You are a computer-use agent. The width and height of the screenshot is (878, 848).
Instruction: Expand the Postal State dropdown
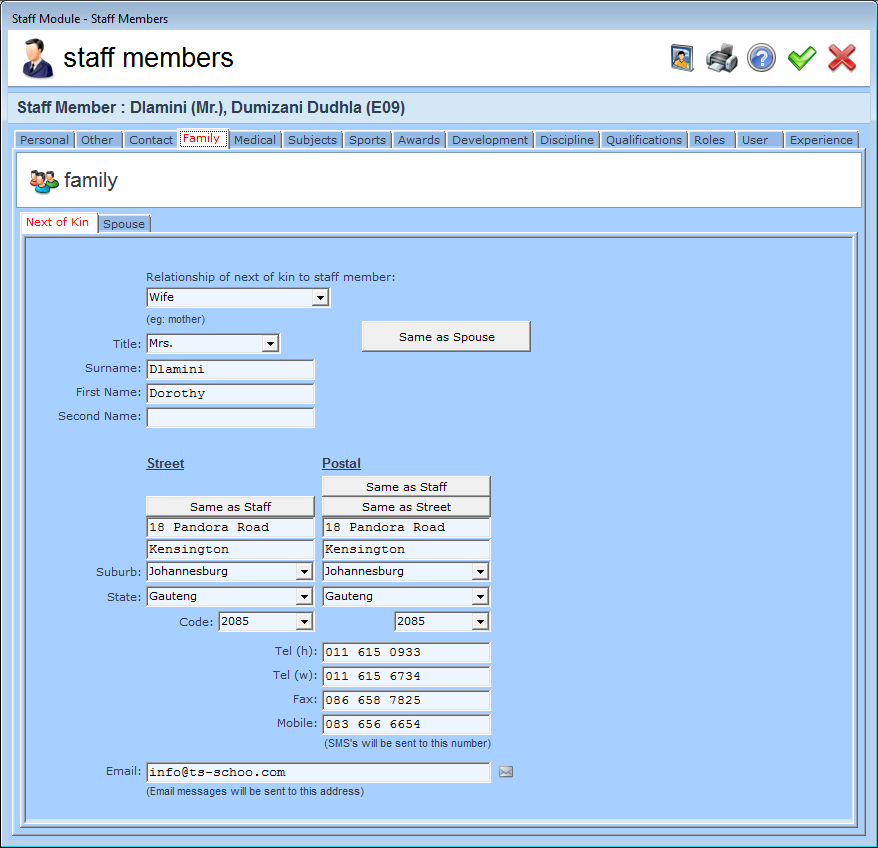tap(479, 597)
